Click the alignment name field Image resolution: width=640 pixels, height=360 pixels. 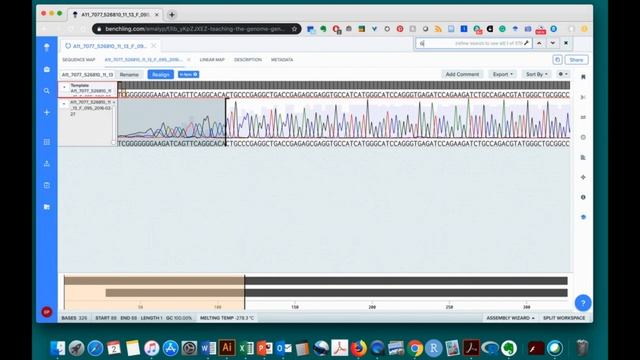click(x=87, y=75)
